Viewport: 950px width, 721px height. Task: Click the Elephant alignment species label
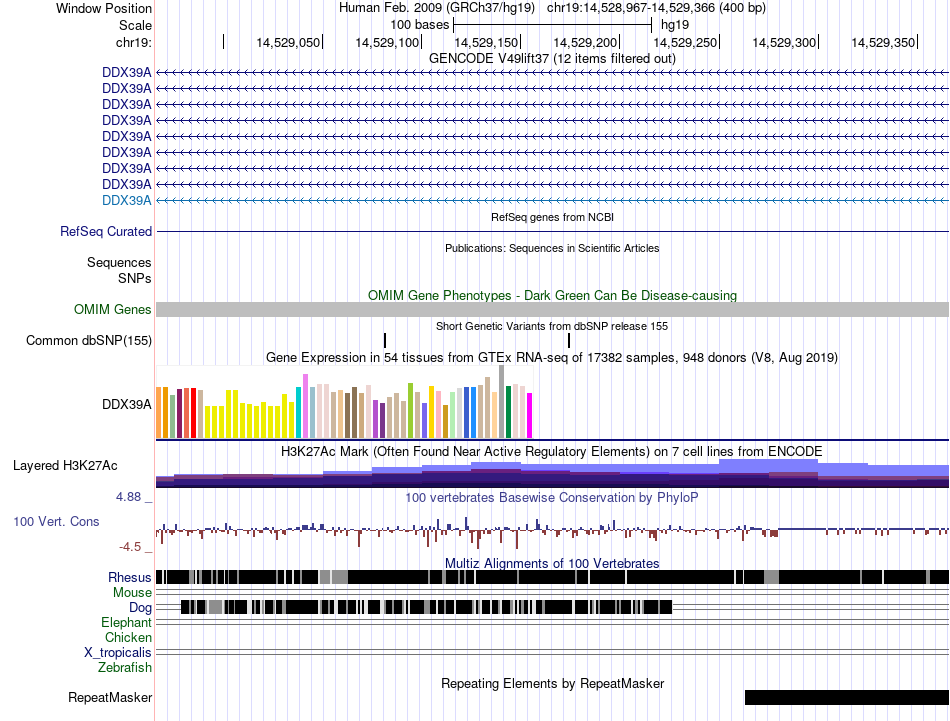coord(127,622)
